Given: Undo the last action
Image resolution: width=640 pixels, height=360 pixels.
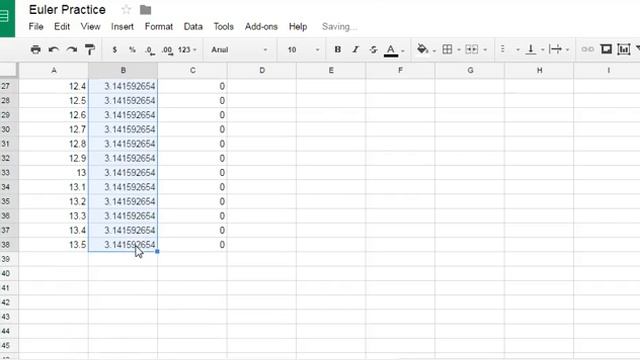Looking at the screenshot, I should 53,49.
